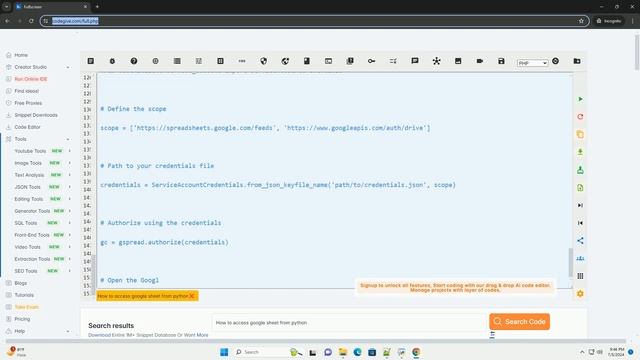
Task: Click the circular icon right of PHP dropdown
Action: coord(556,61)
